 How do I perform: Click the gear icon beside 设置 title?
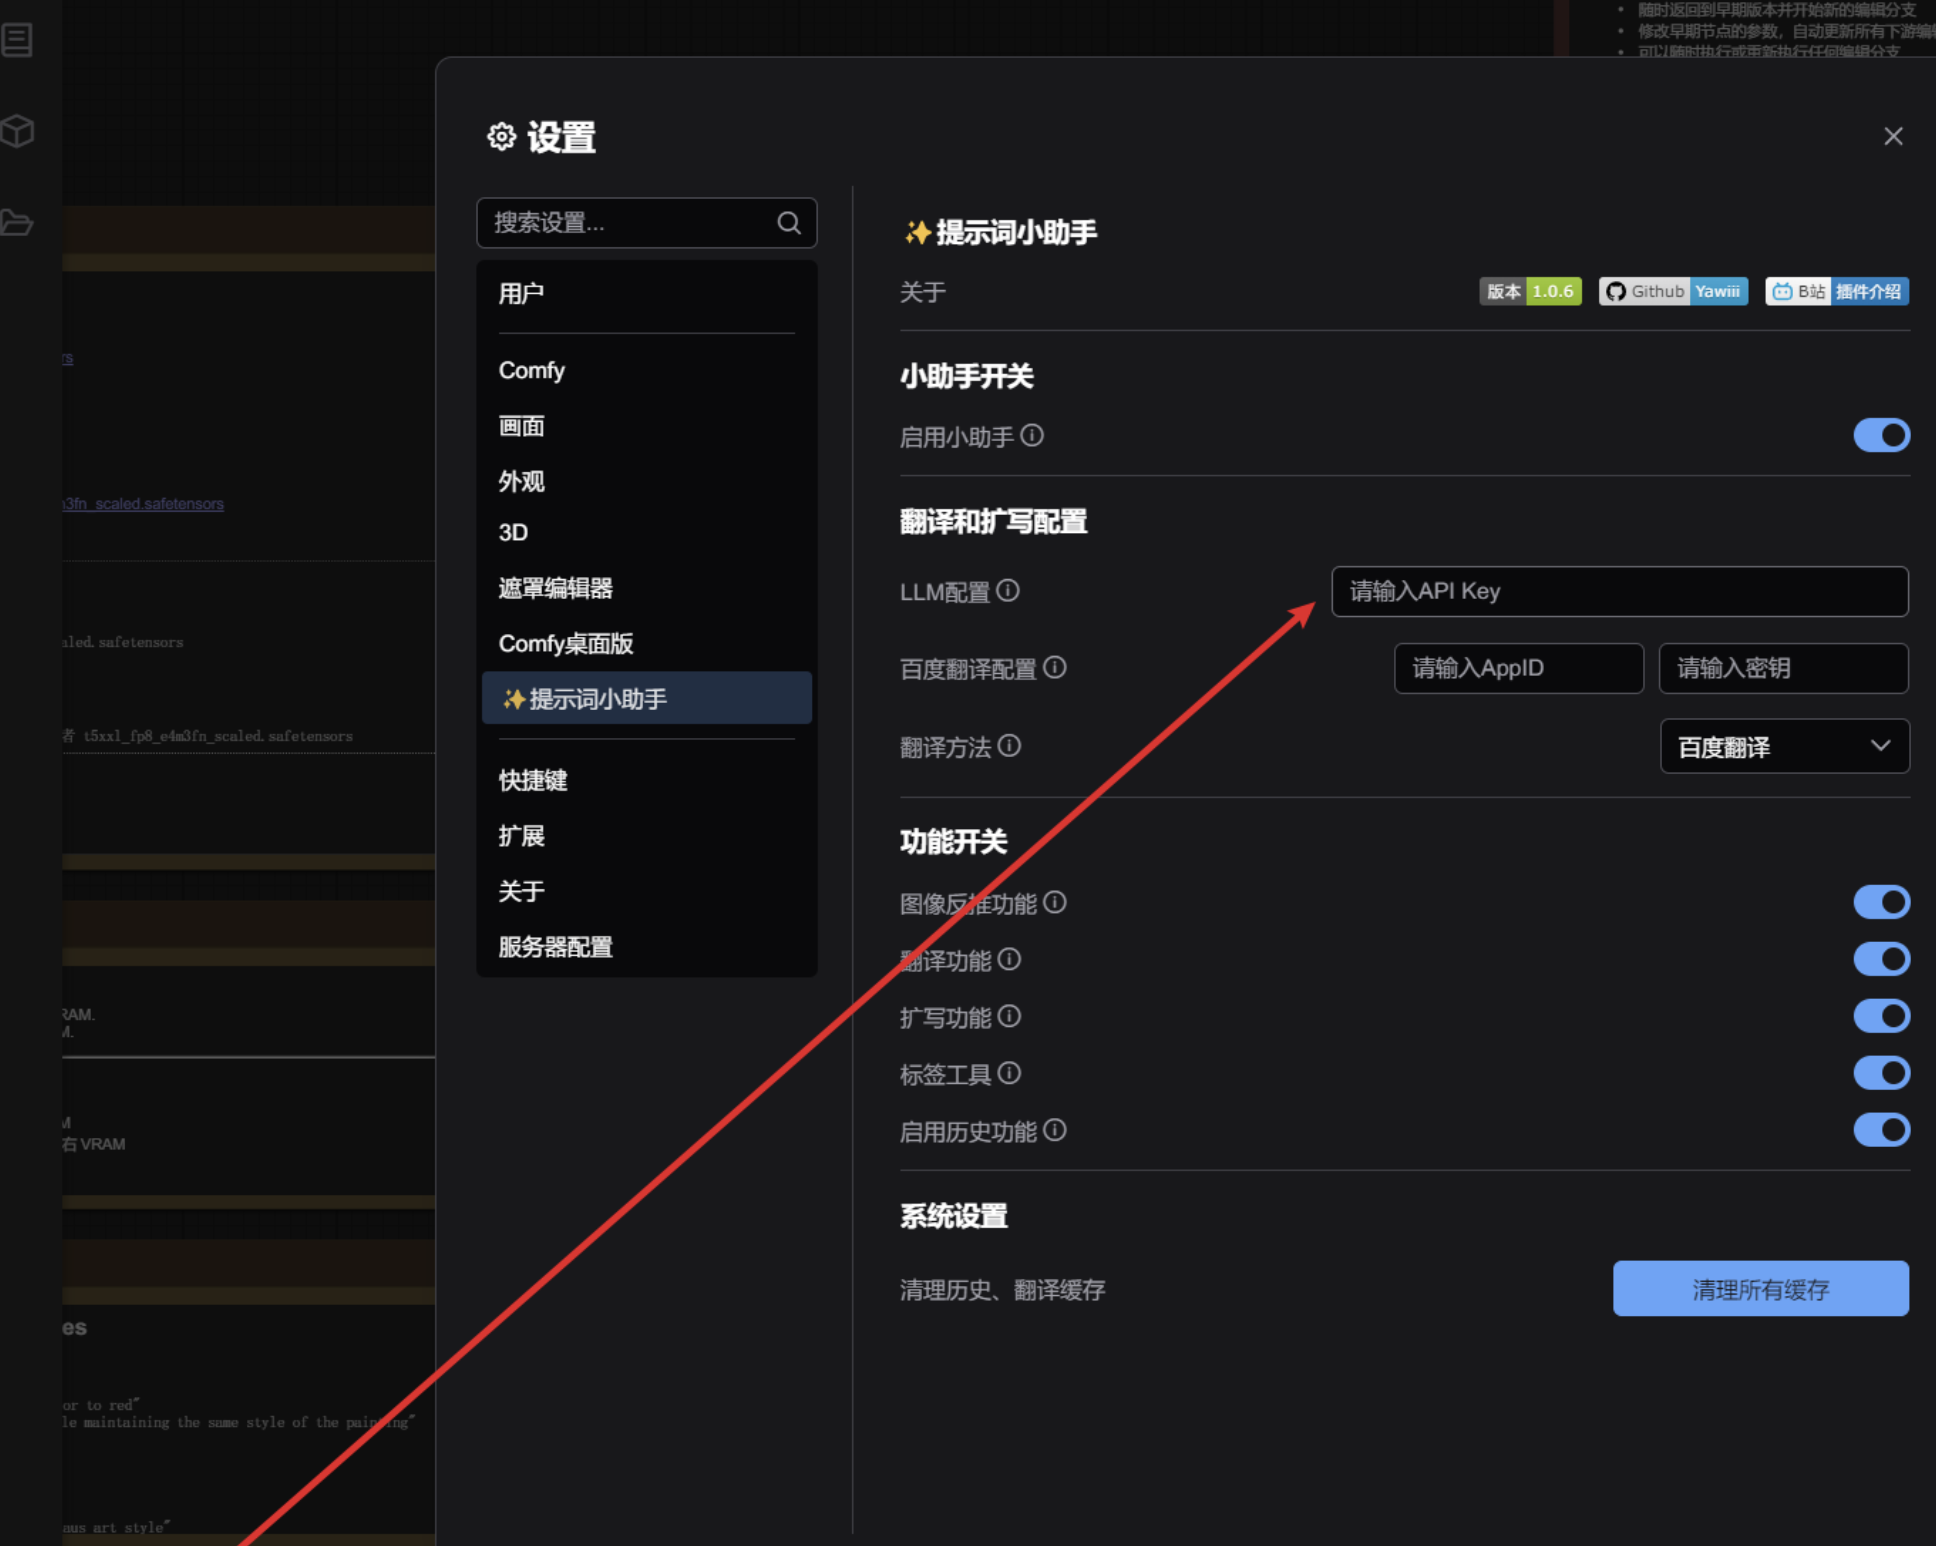tap(501, 137)
